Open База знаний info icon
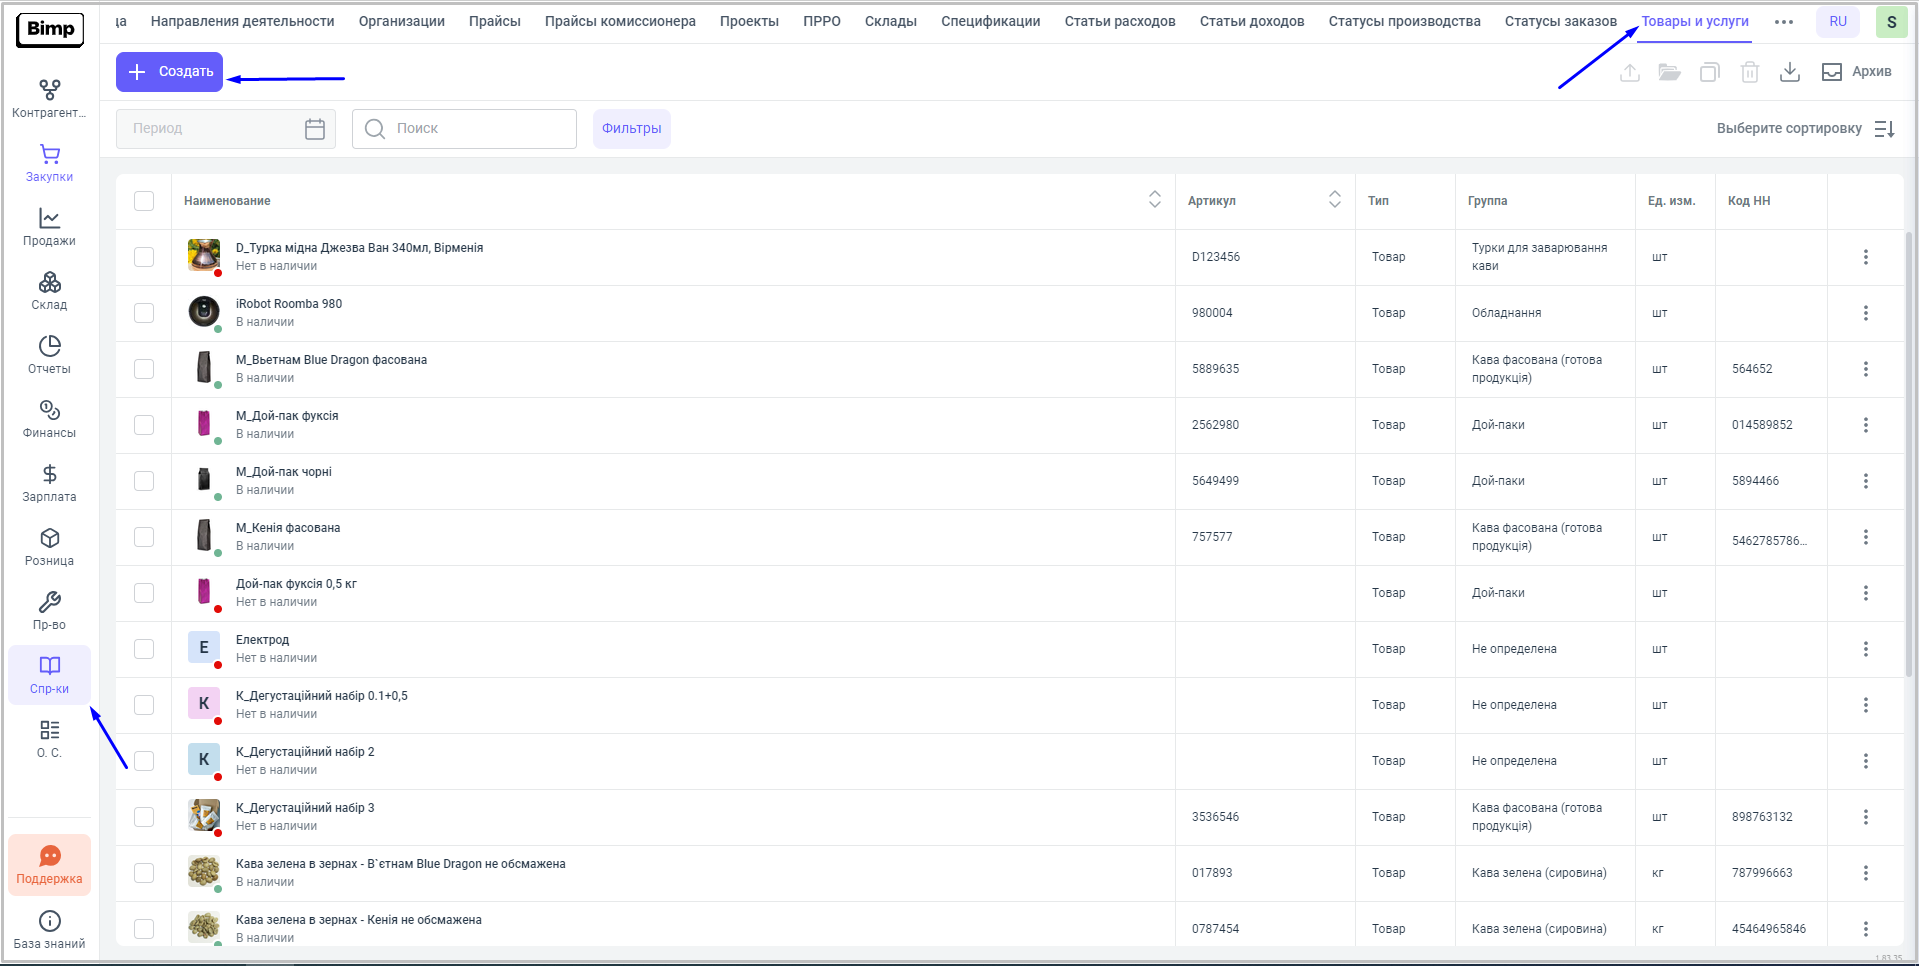Screen dimensions: 1919x966 tap(49, 929)
